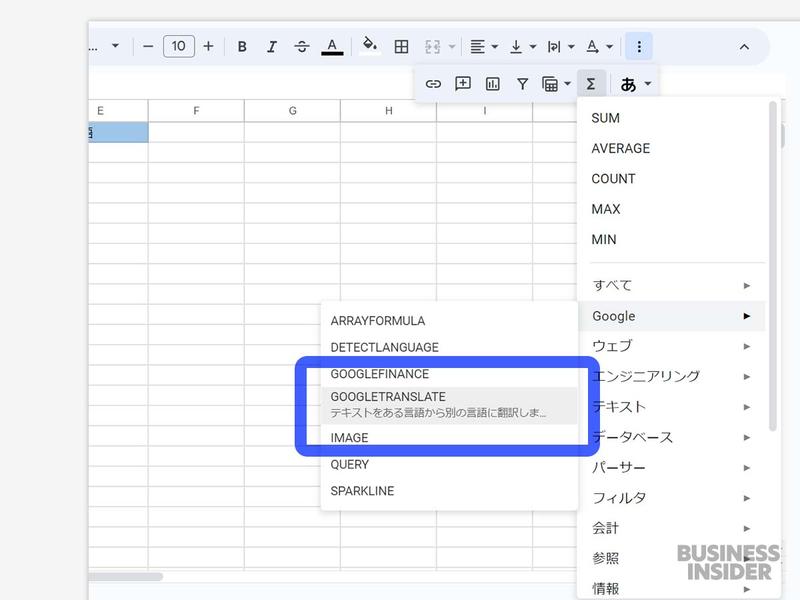The height and width of the screenshot is (600, 800).
Task: Decrease font size with minus button
Action: point(148,46)
